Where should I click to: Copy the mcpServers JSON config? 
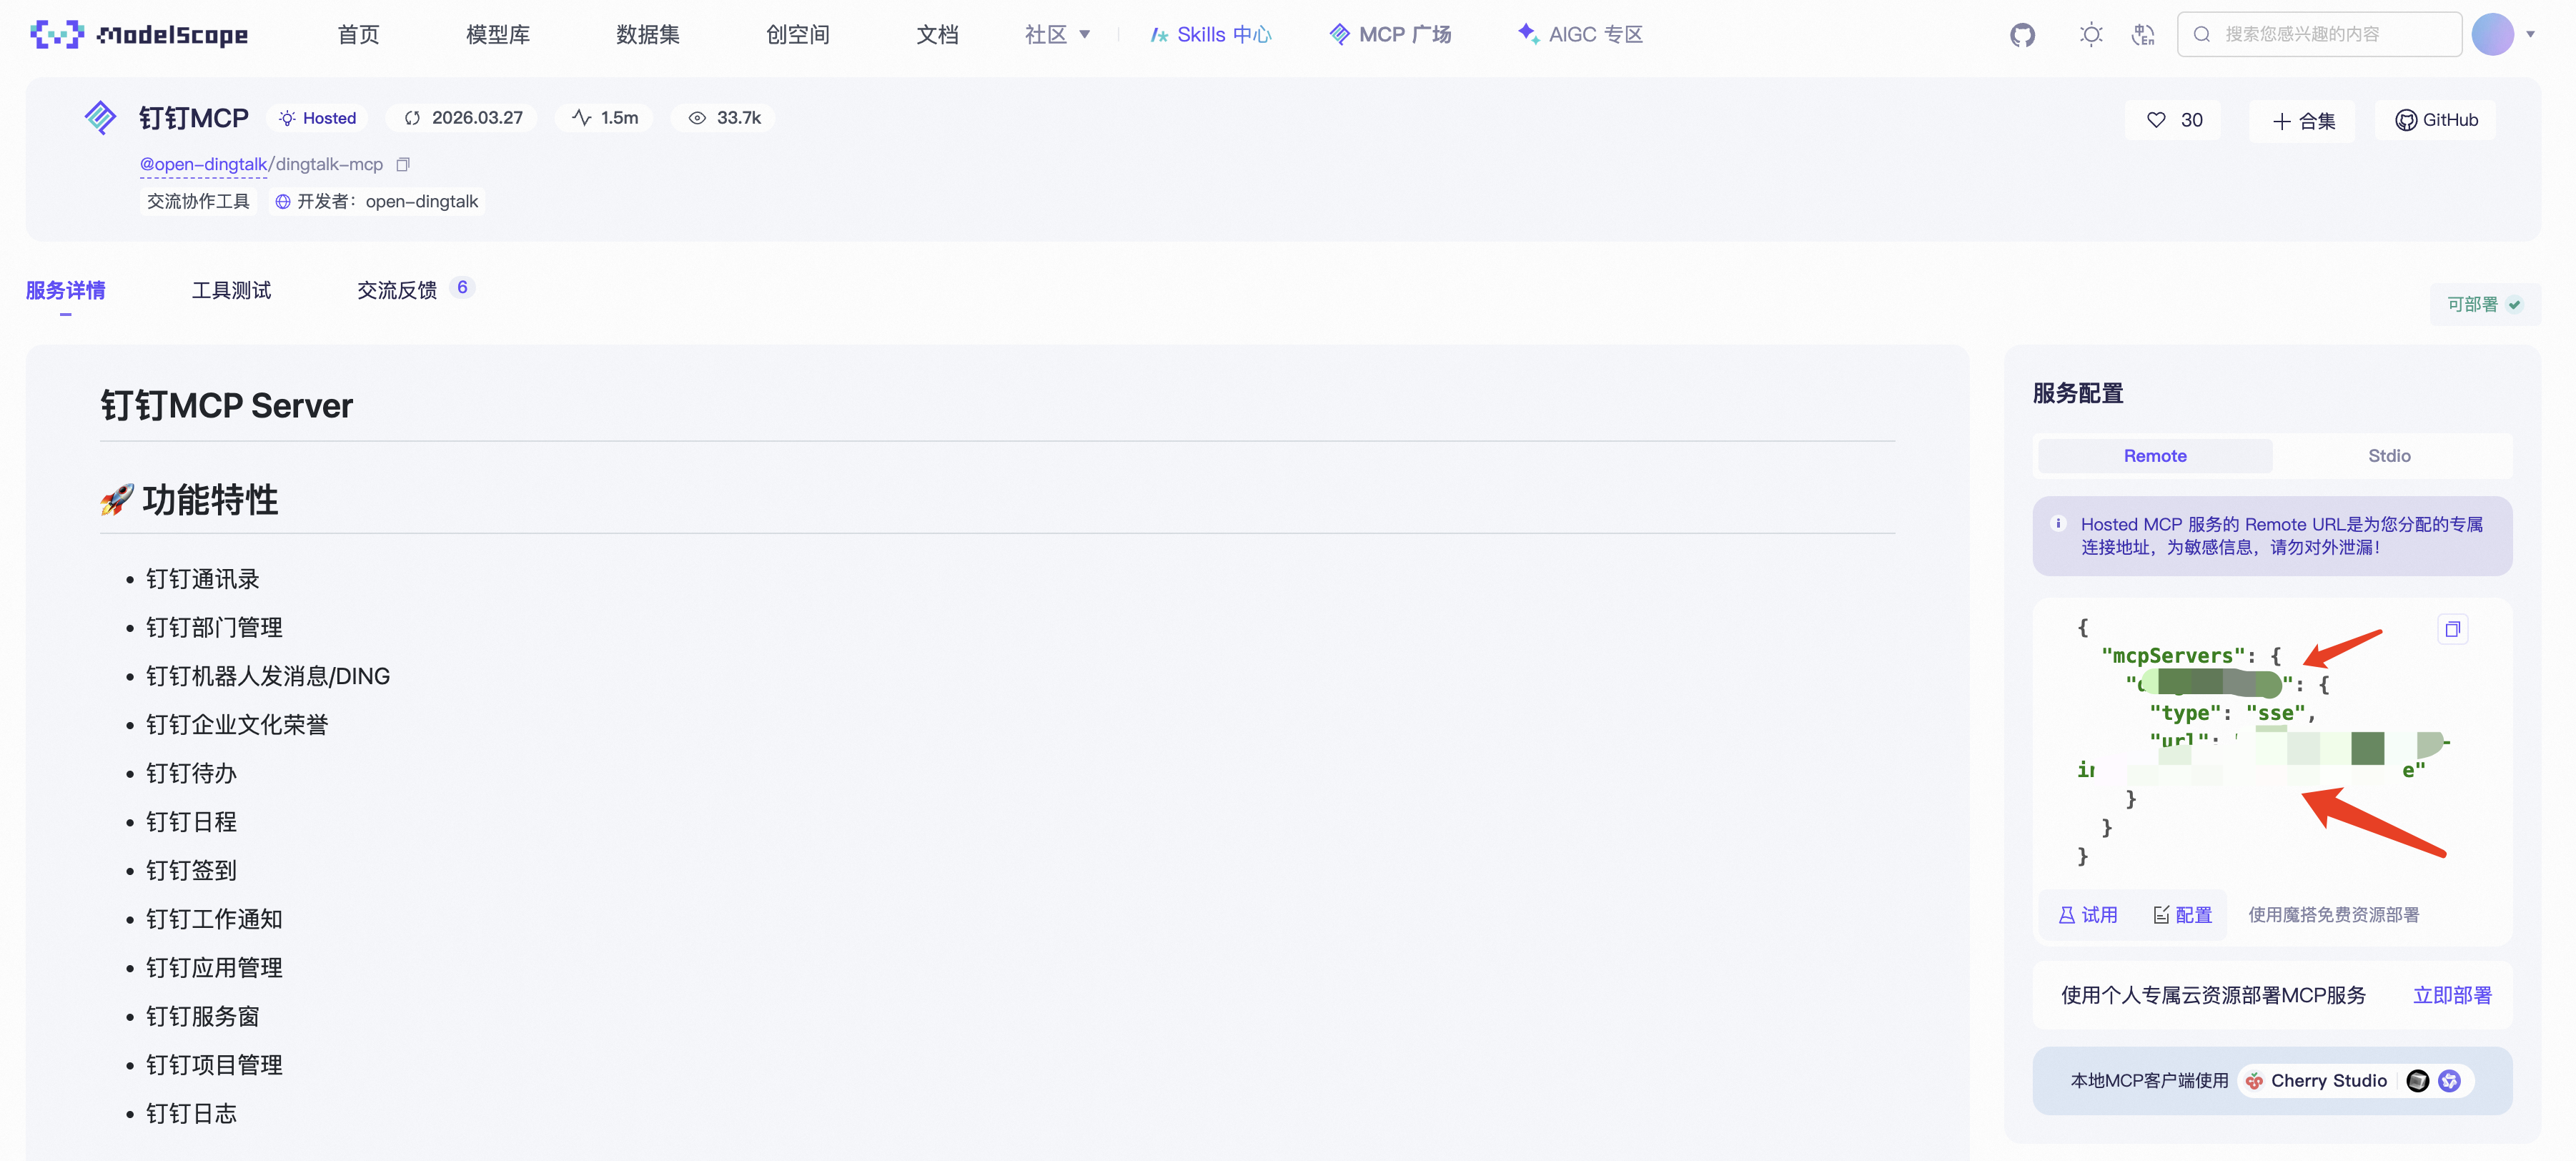[x=2452, y=629]
